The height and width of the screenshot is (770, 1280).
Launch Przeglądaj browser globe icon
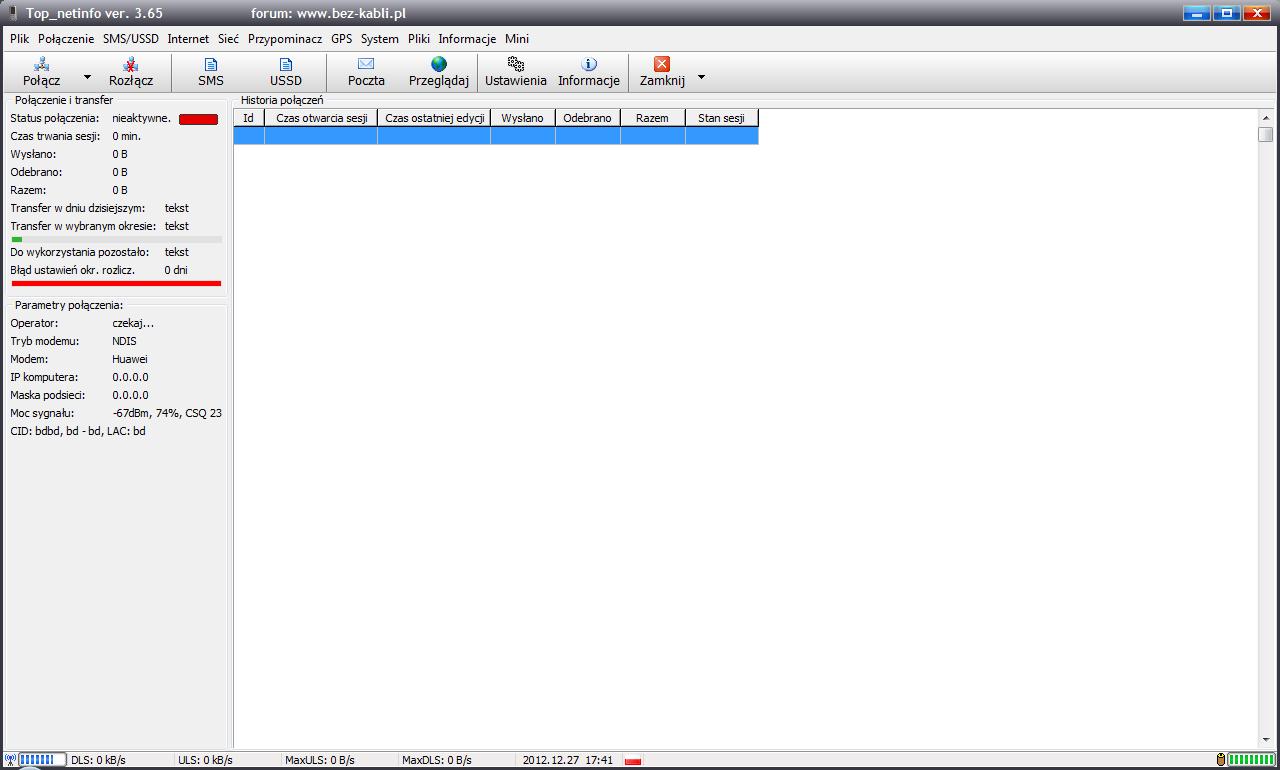pos(439,64)
